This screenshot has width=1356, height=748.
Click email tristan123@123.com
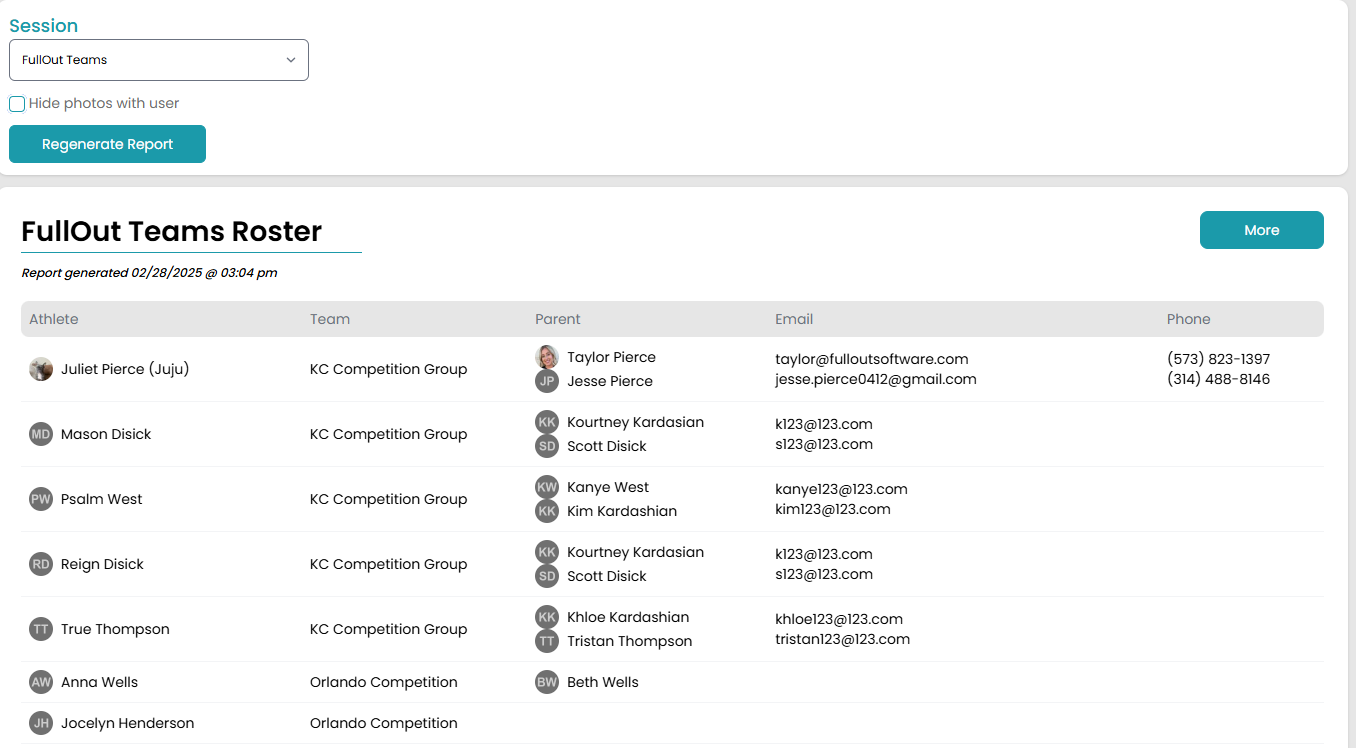[843, 639]
